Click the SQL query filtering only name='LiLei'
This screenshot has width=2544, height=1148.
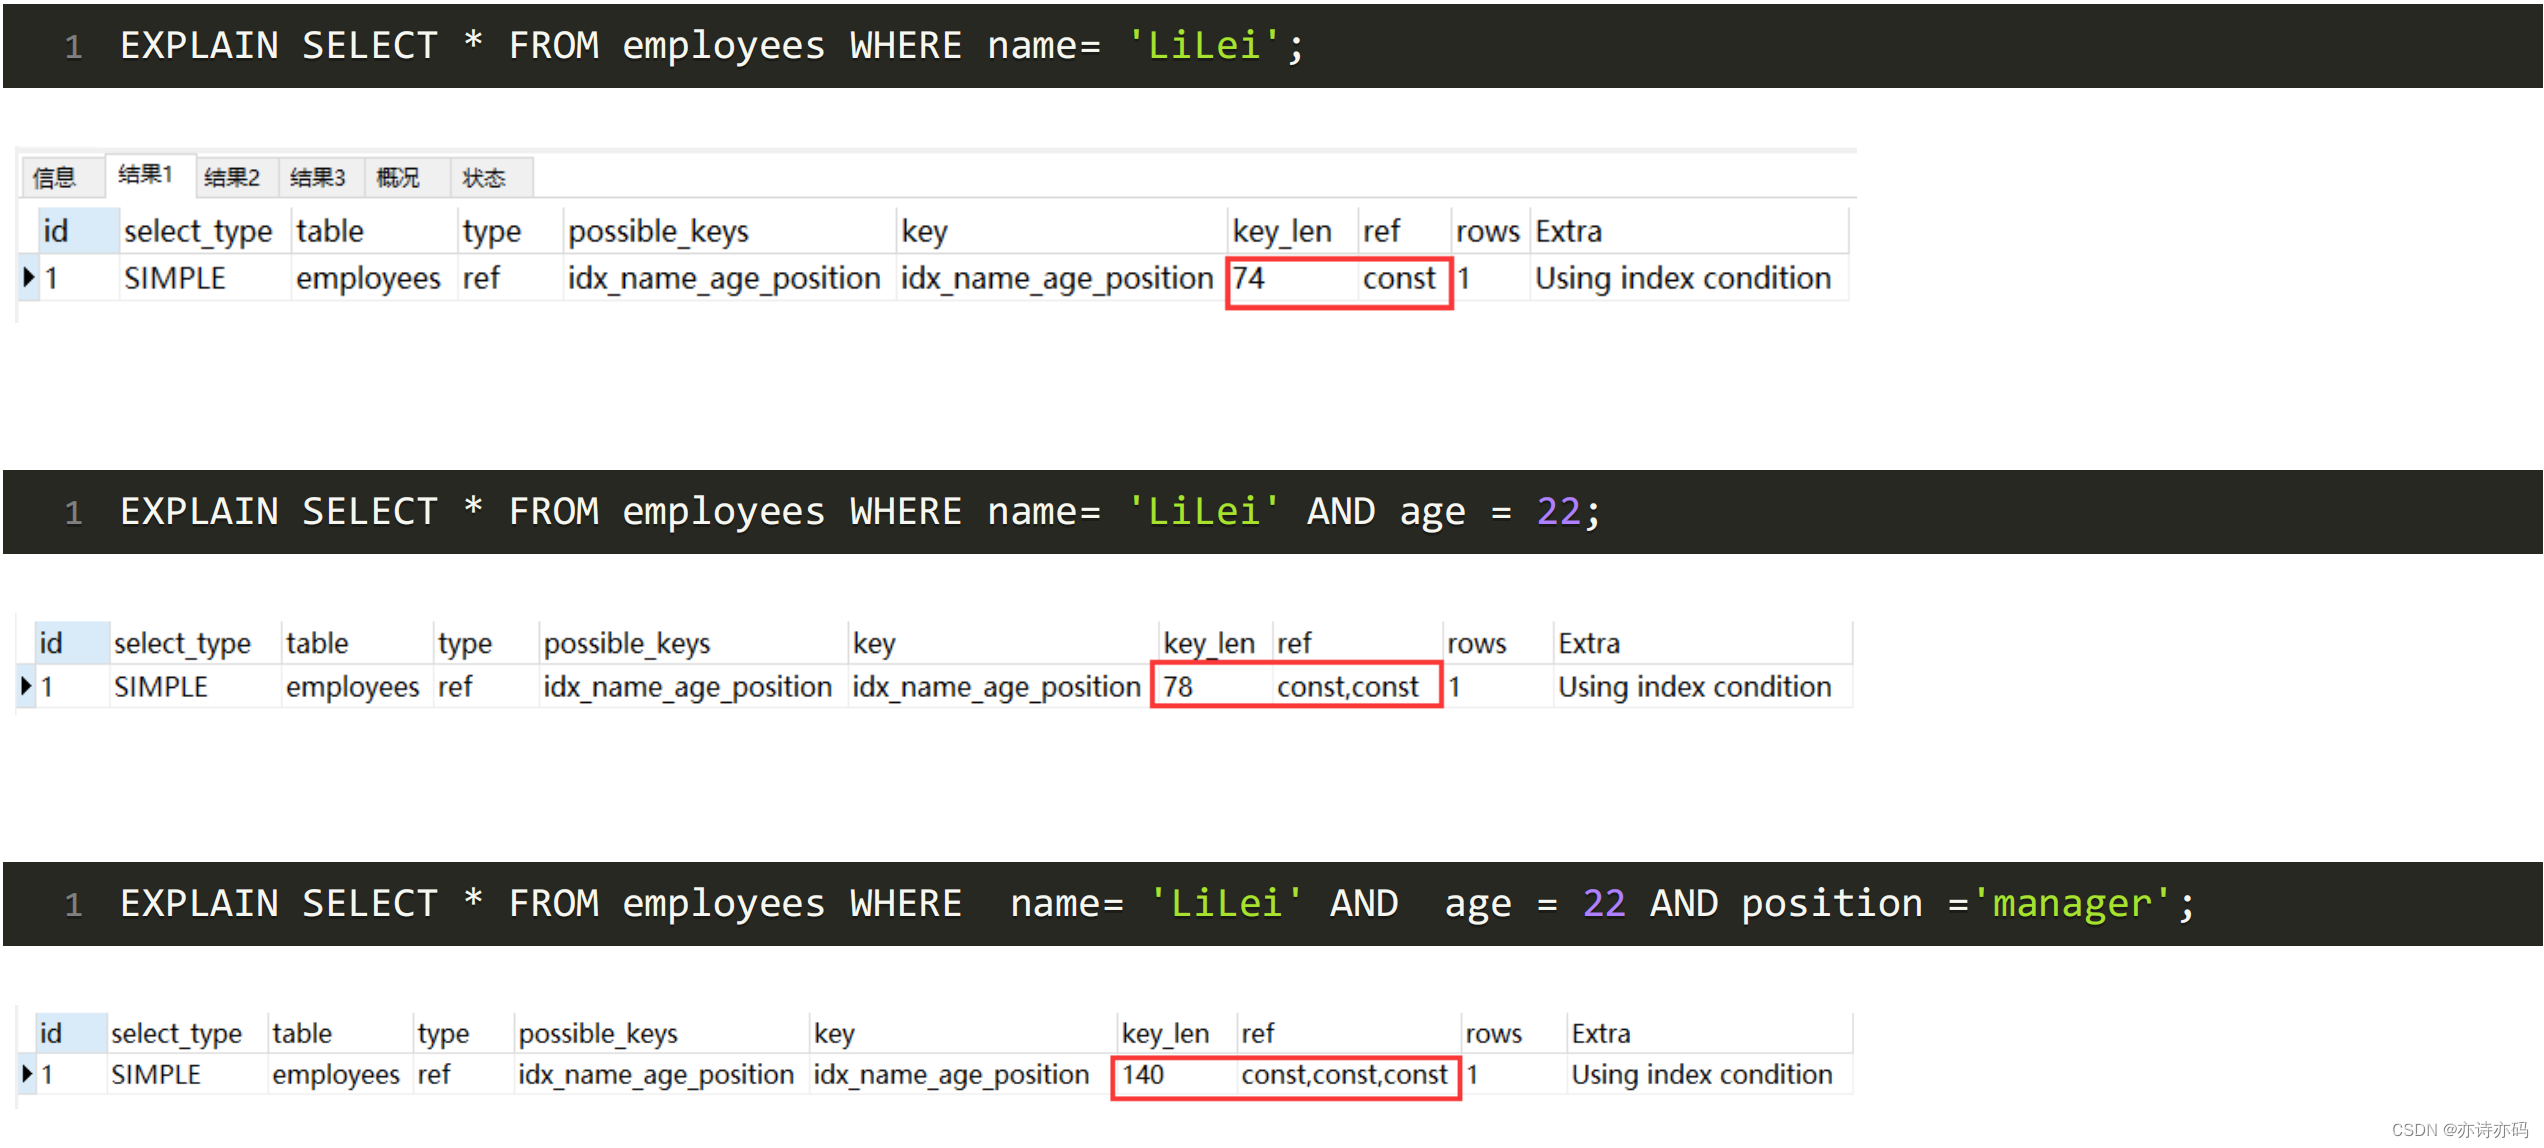coord(712,46)
